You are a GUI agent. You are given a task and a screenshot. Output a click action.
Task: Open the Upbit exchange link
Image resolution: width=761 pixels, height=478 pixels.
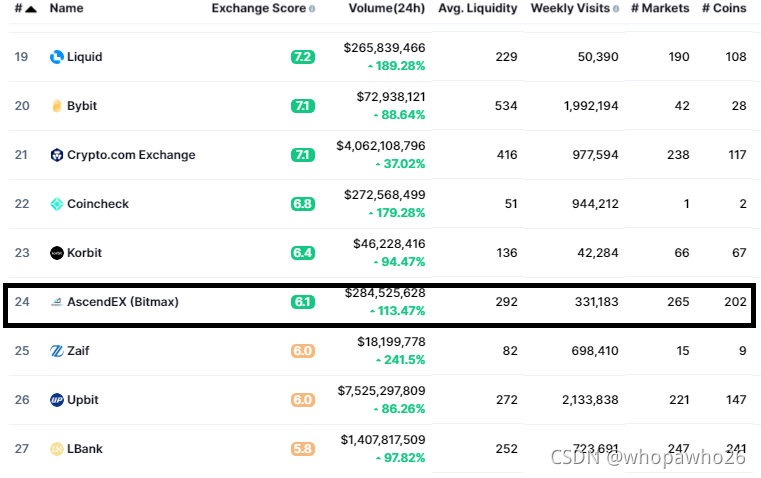pyautogui.click(x=83, y=400)
